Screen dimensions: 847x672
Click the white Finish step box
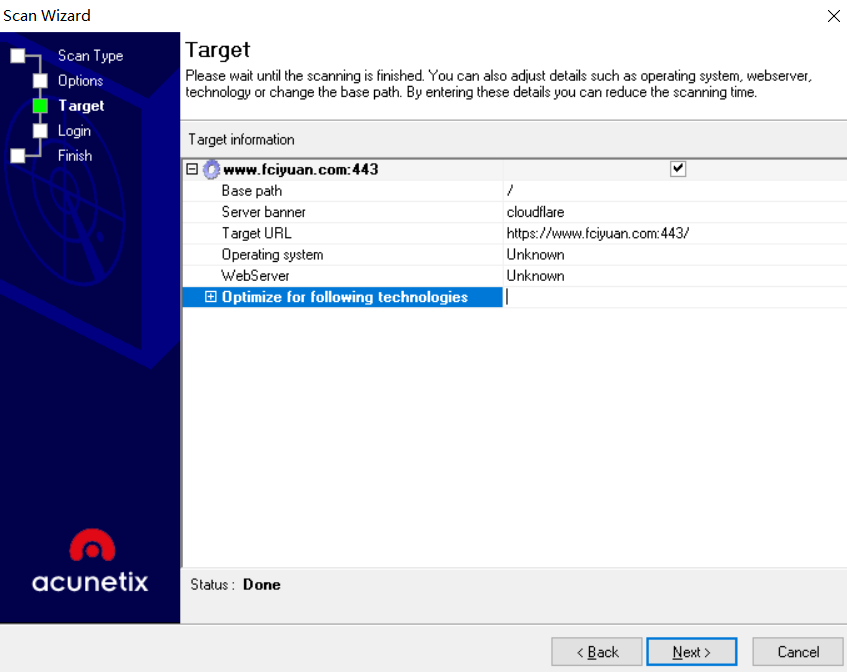coord(18,156)
